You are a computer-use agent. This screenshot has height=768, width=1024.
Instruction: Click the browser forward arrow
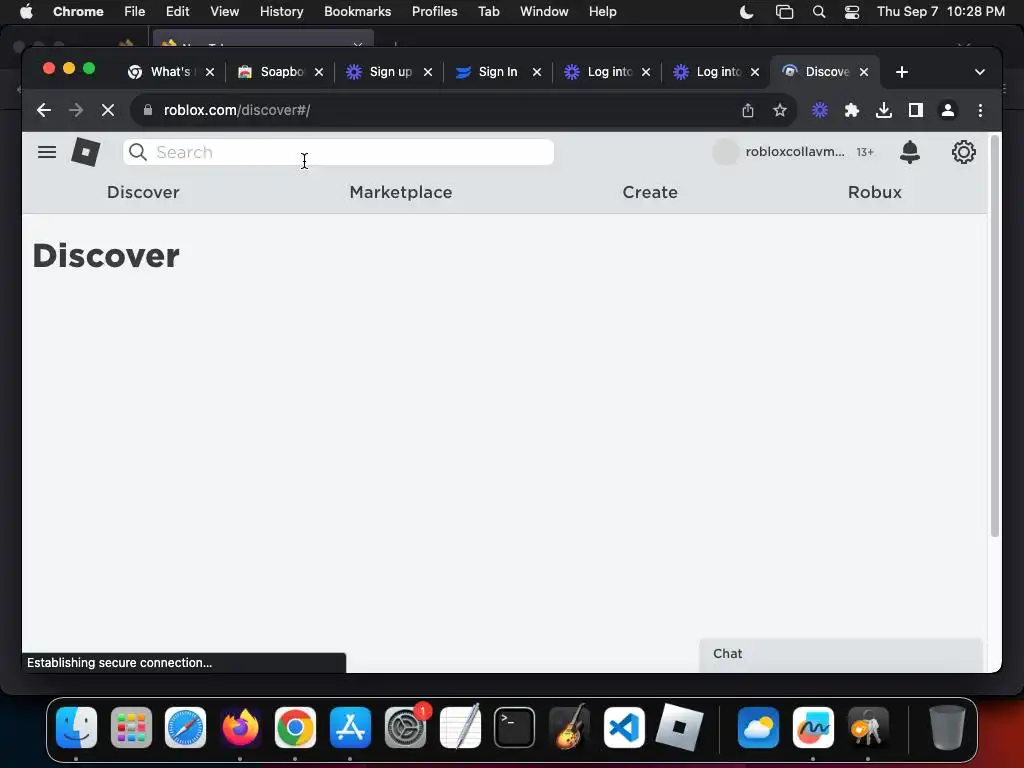point(76,110)
